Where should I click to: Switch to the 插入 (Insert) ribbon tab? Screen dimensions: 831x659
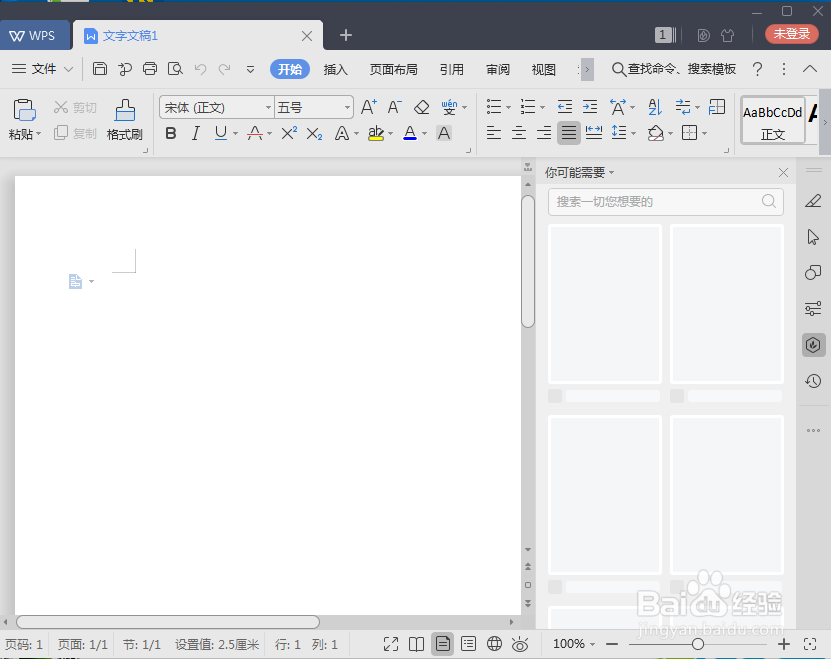(335, 69)
